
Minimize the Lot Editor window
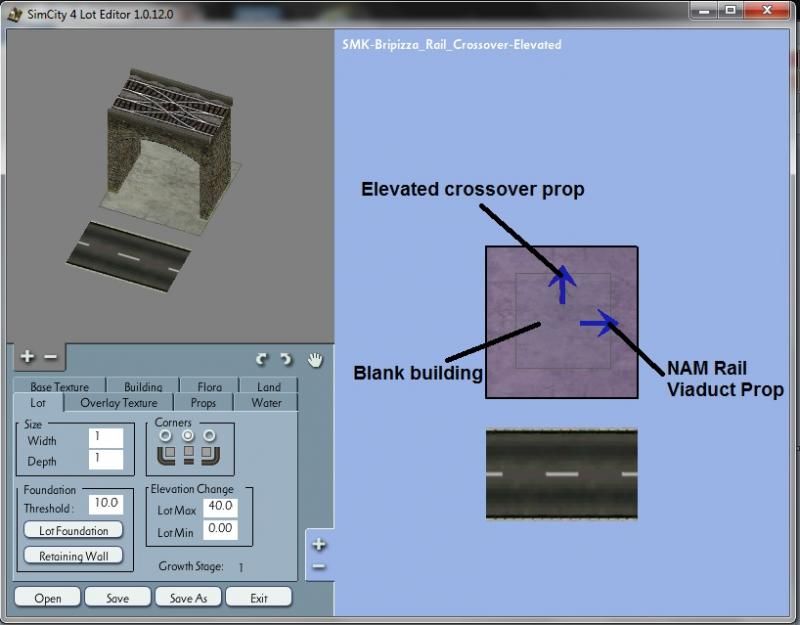[x=705, y=10]
